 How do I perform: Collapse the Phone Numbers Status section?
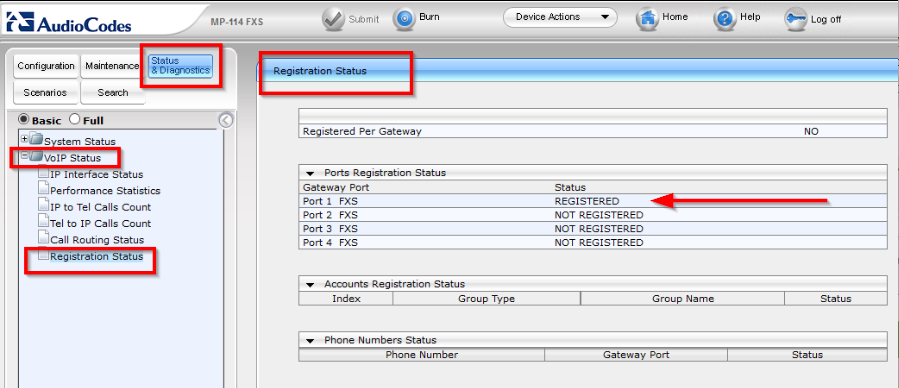(310, 340)
